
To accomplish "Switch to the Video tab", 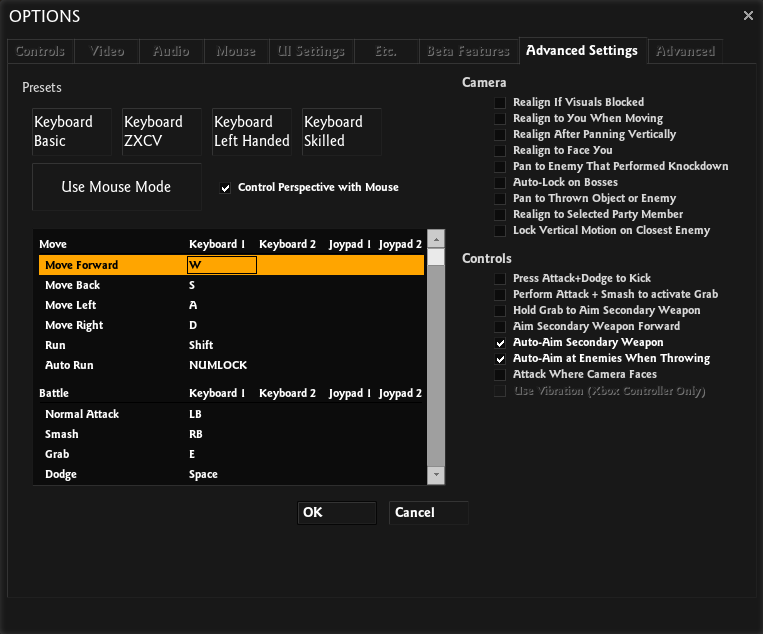I will coord(107,51).
